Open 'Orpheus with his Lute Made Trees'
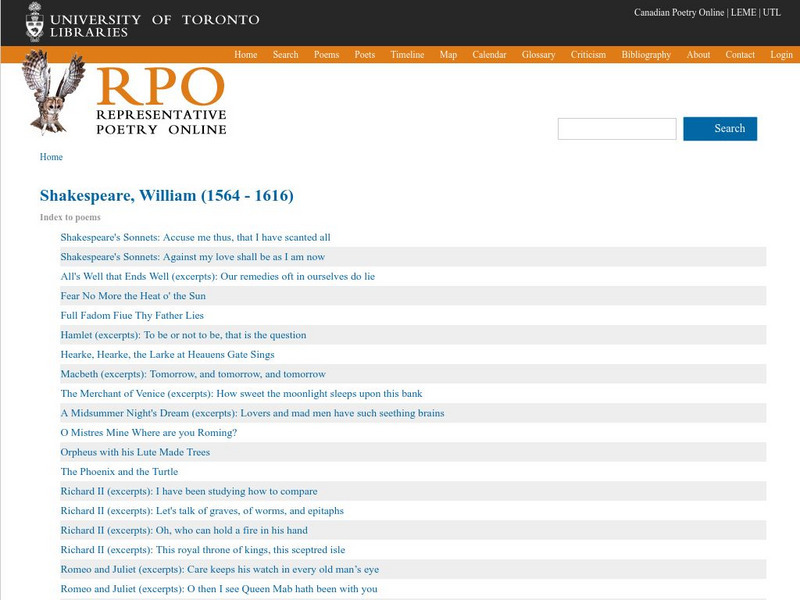Image resolution: width=800 pixels, height=600 pixels. 135,452
